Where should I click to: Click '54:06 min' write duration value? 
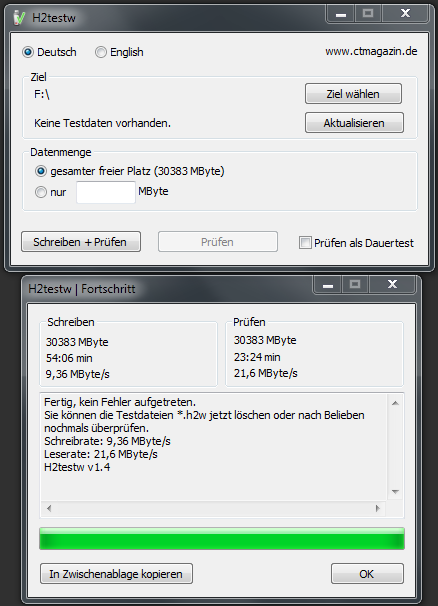click(69, 358)
